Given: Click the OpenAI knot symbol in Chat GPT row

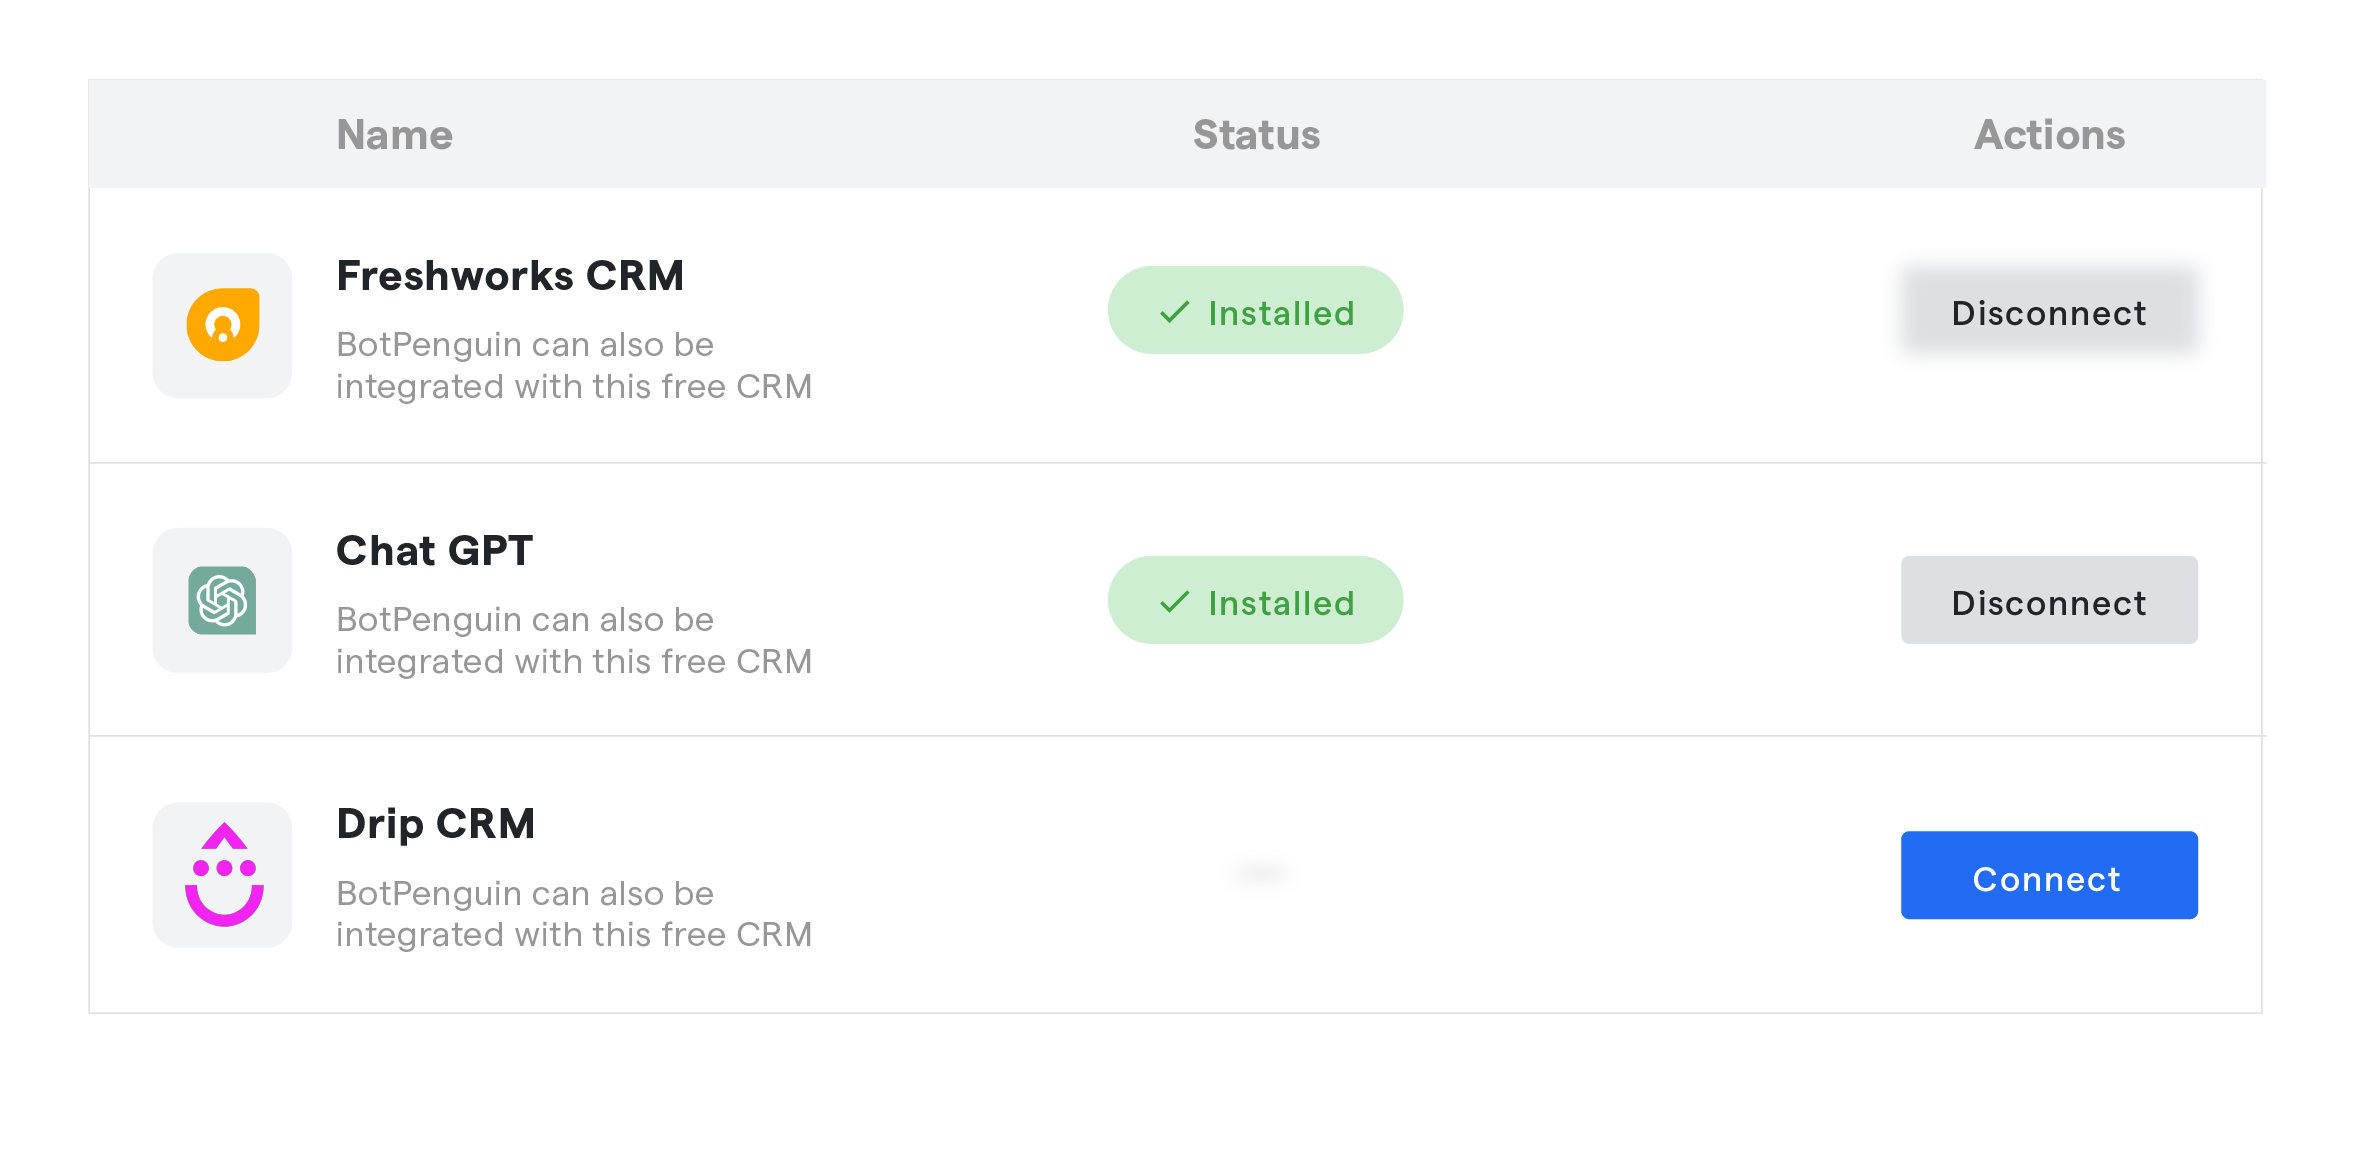Looking at the screenshot, I should coord(222,600).
